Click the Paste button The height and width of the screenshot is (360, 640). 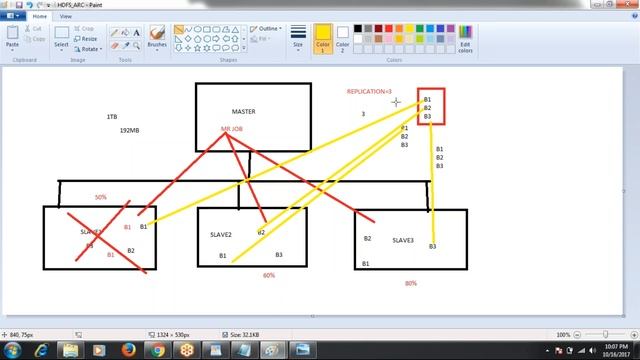(12, 36)
